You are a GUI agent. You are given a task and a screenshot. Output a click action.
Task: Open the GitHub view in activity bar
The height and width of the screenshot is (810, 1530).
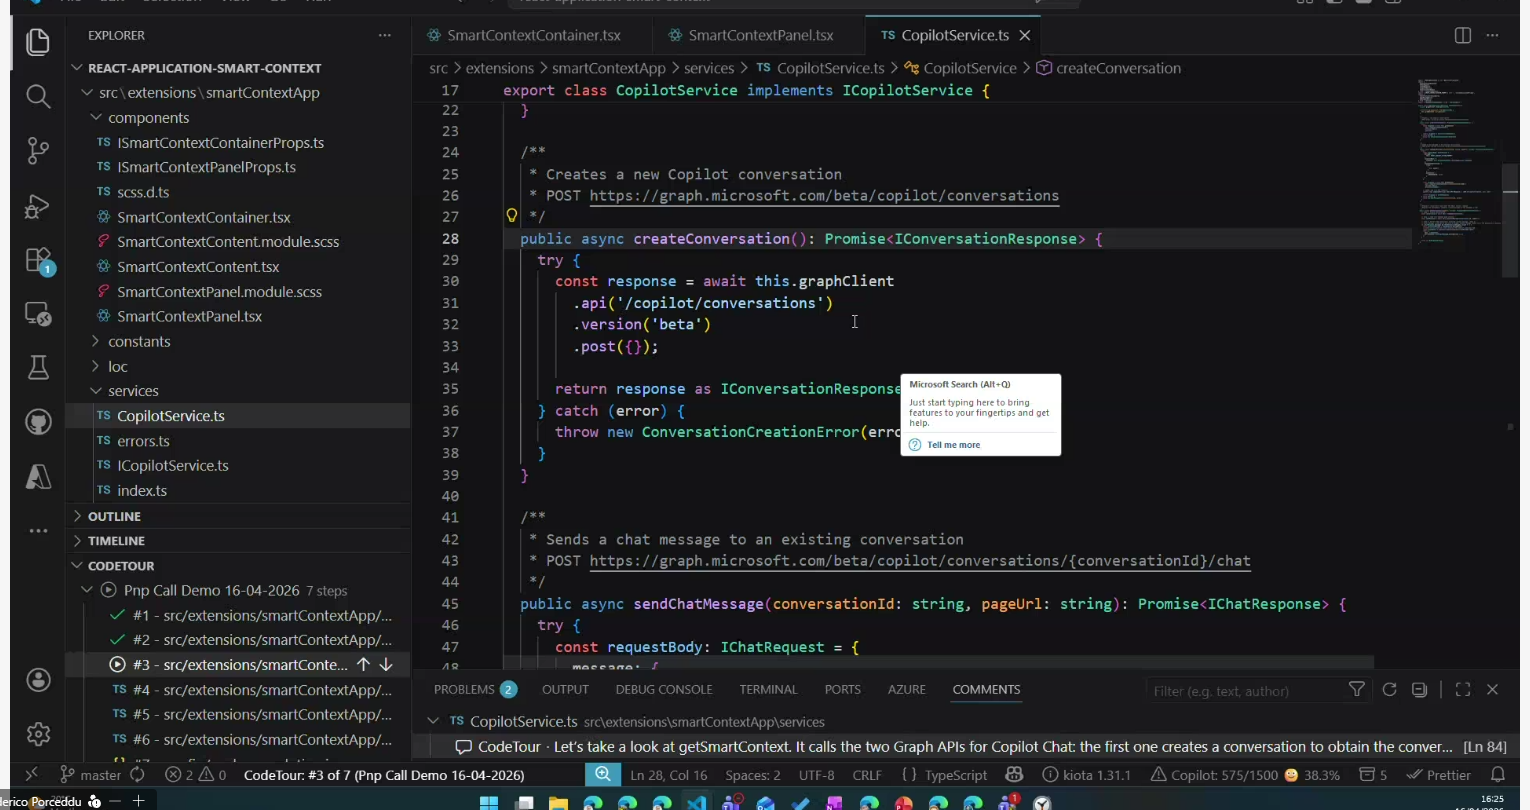(38, 422)
